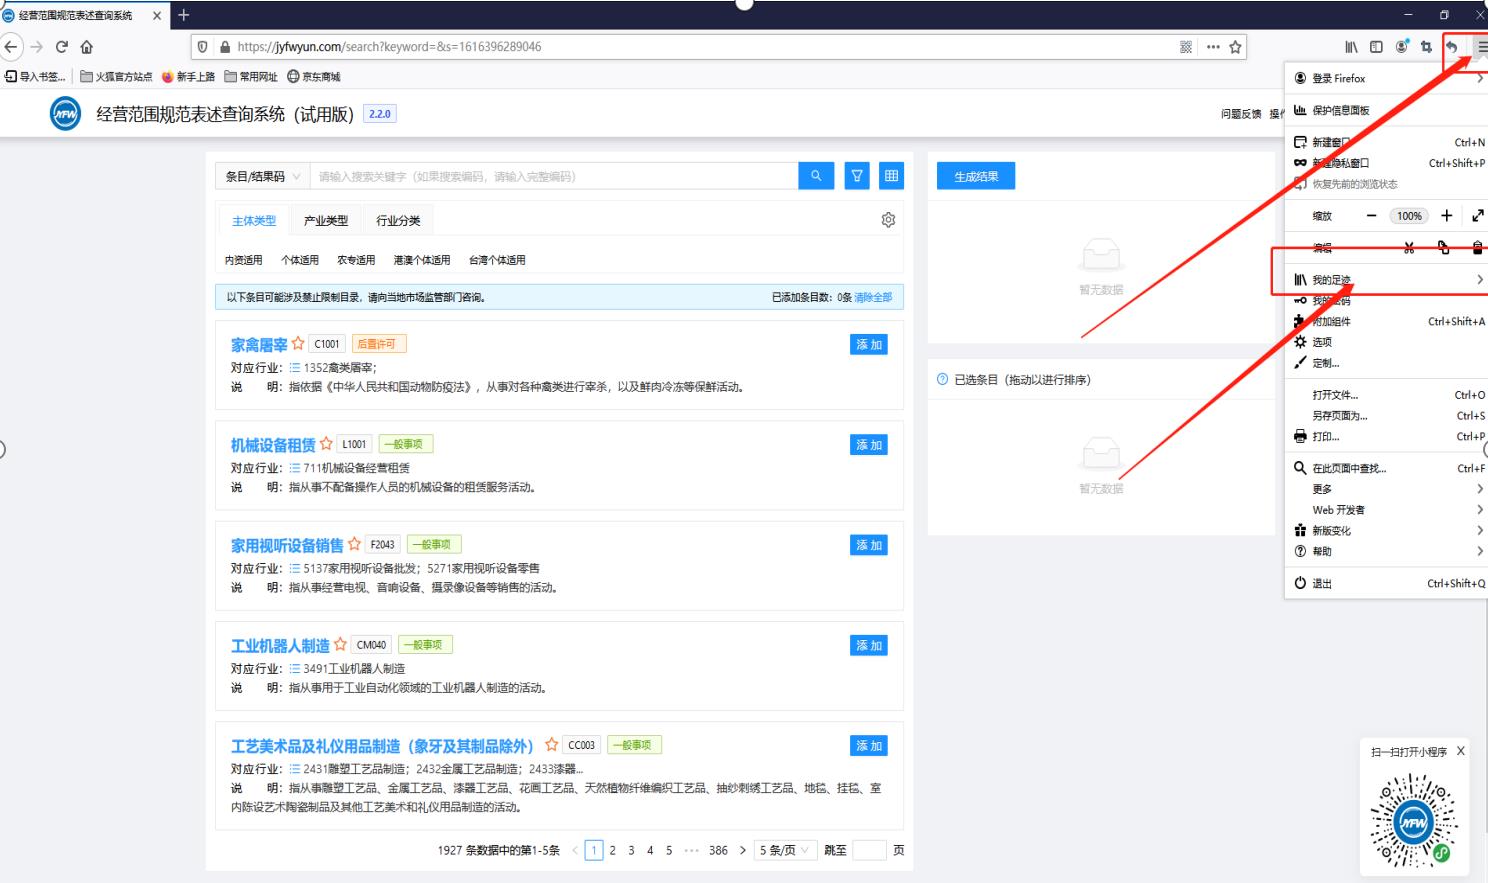Expand the 条目/结果码 dropdown
This screenshot has width=1488, height=883.
(262, 176)
